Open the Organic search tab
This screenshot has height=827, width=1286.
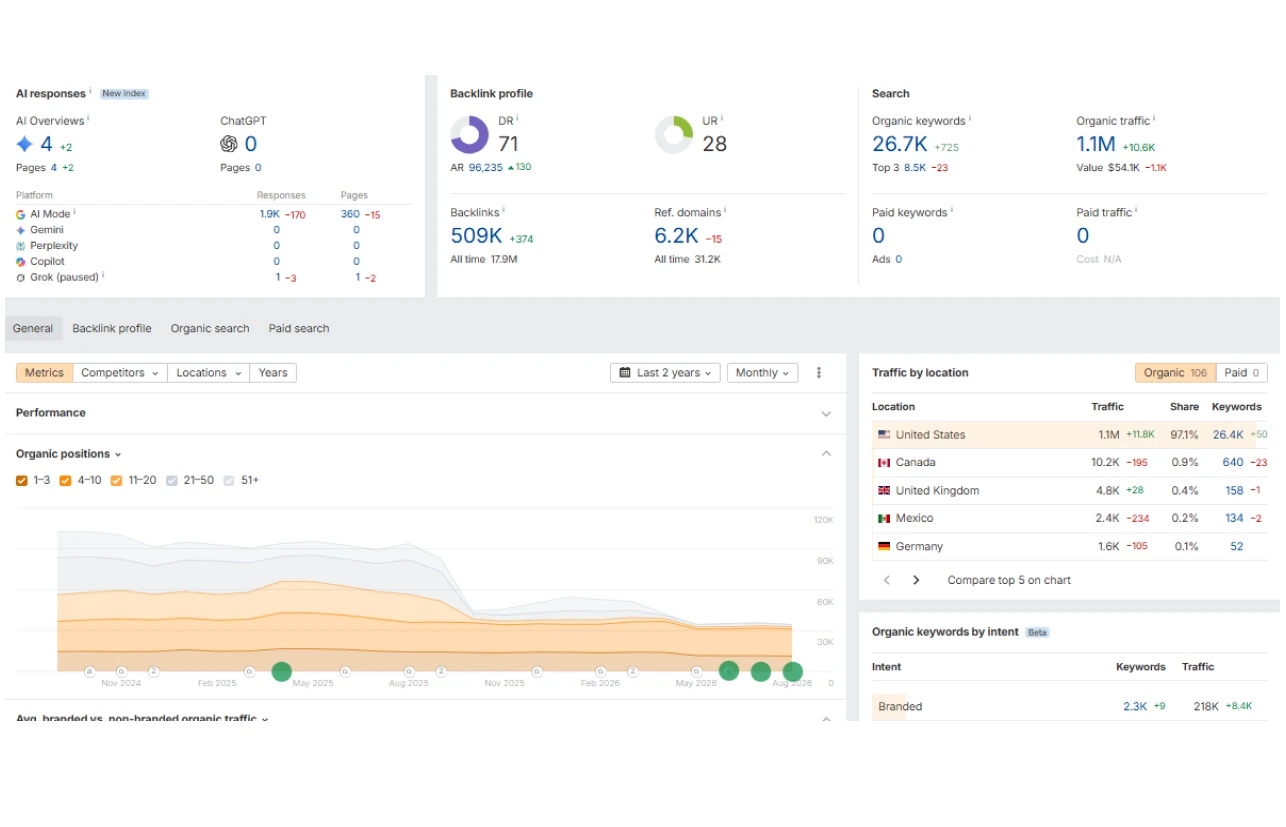point(210,329)
